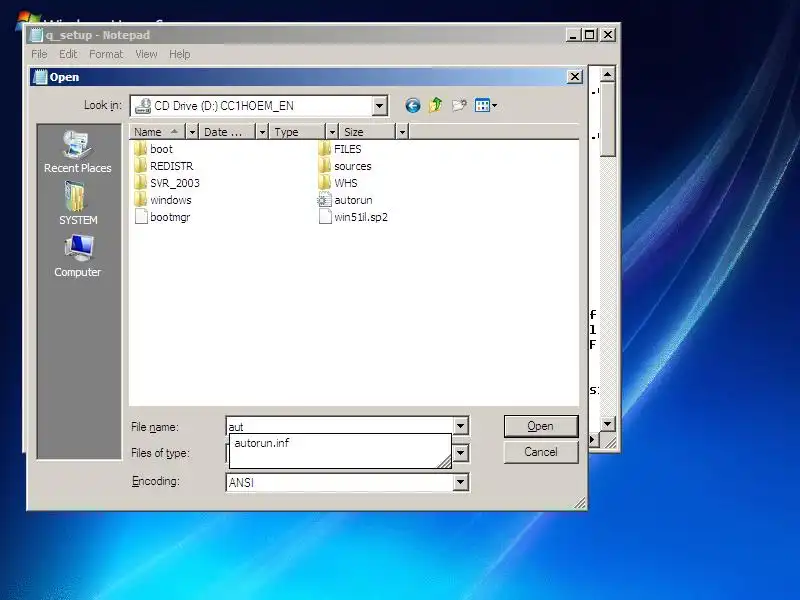
Task: Open the View menu in Notepad
Action: click(x=146, y=54)
